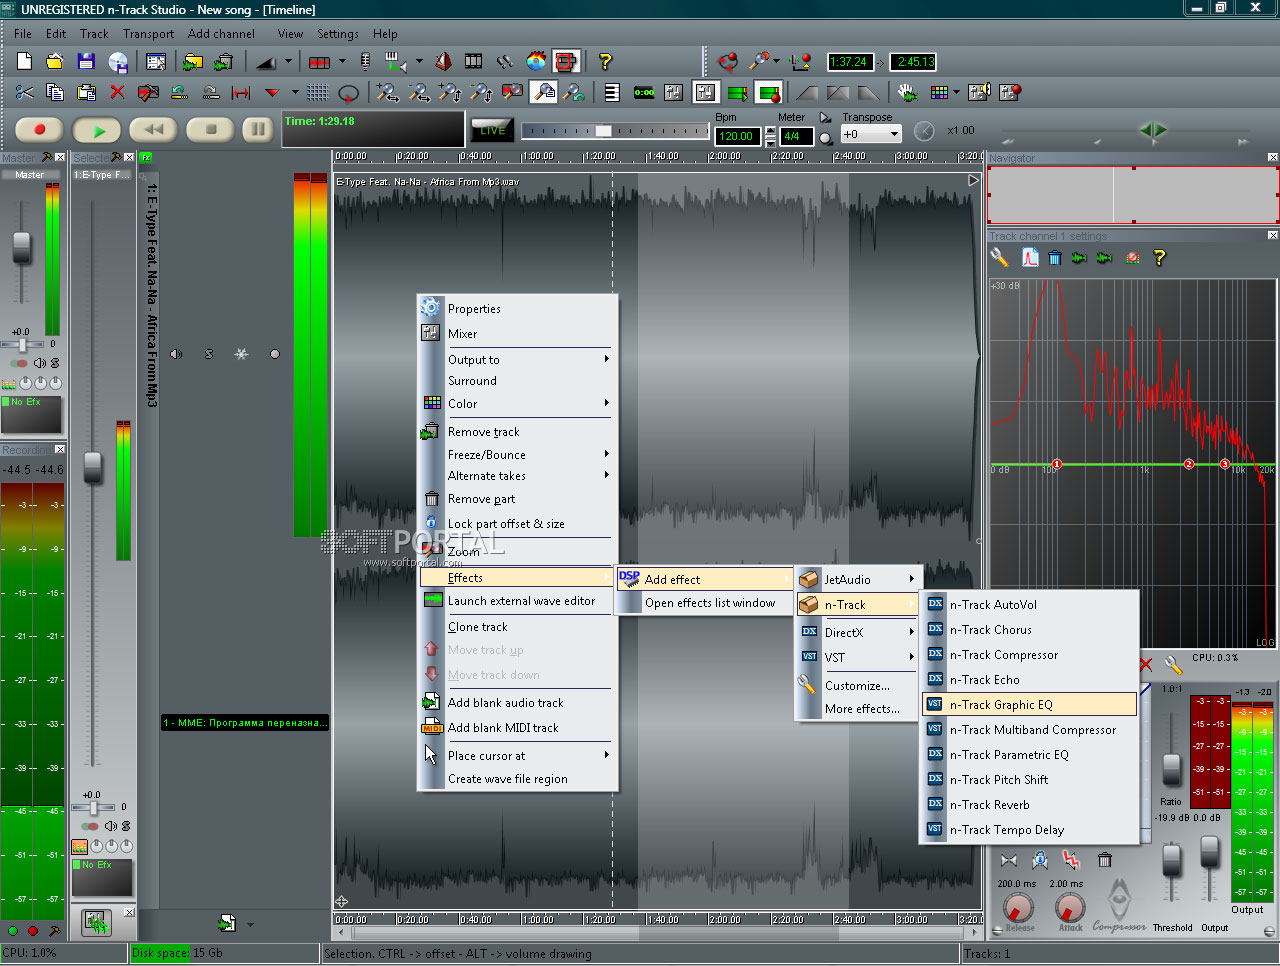
Task: Click the trash icon in track channel settings
Action: pyautogui.click(x=1054, y=258)
